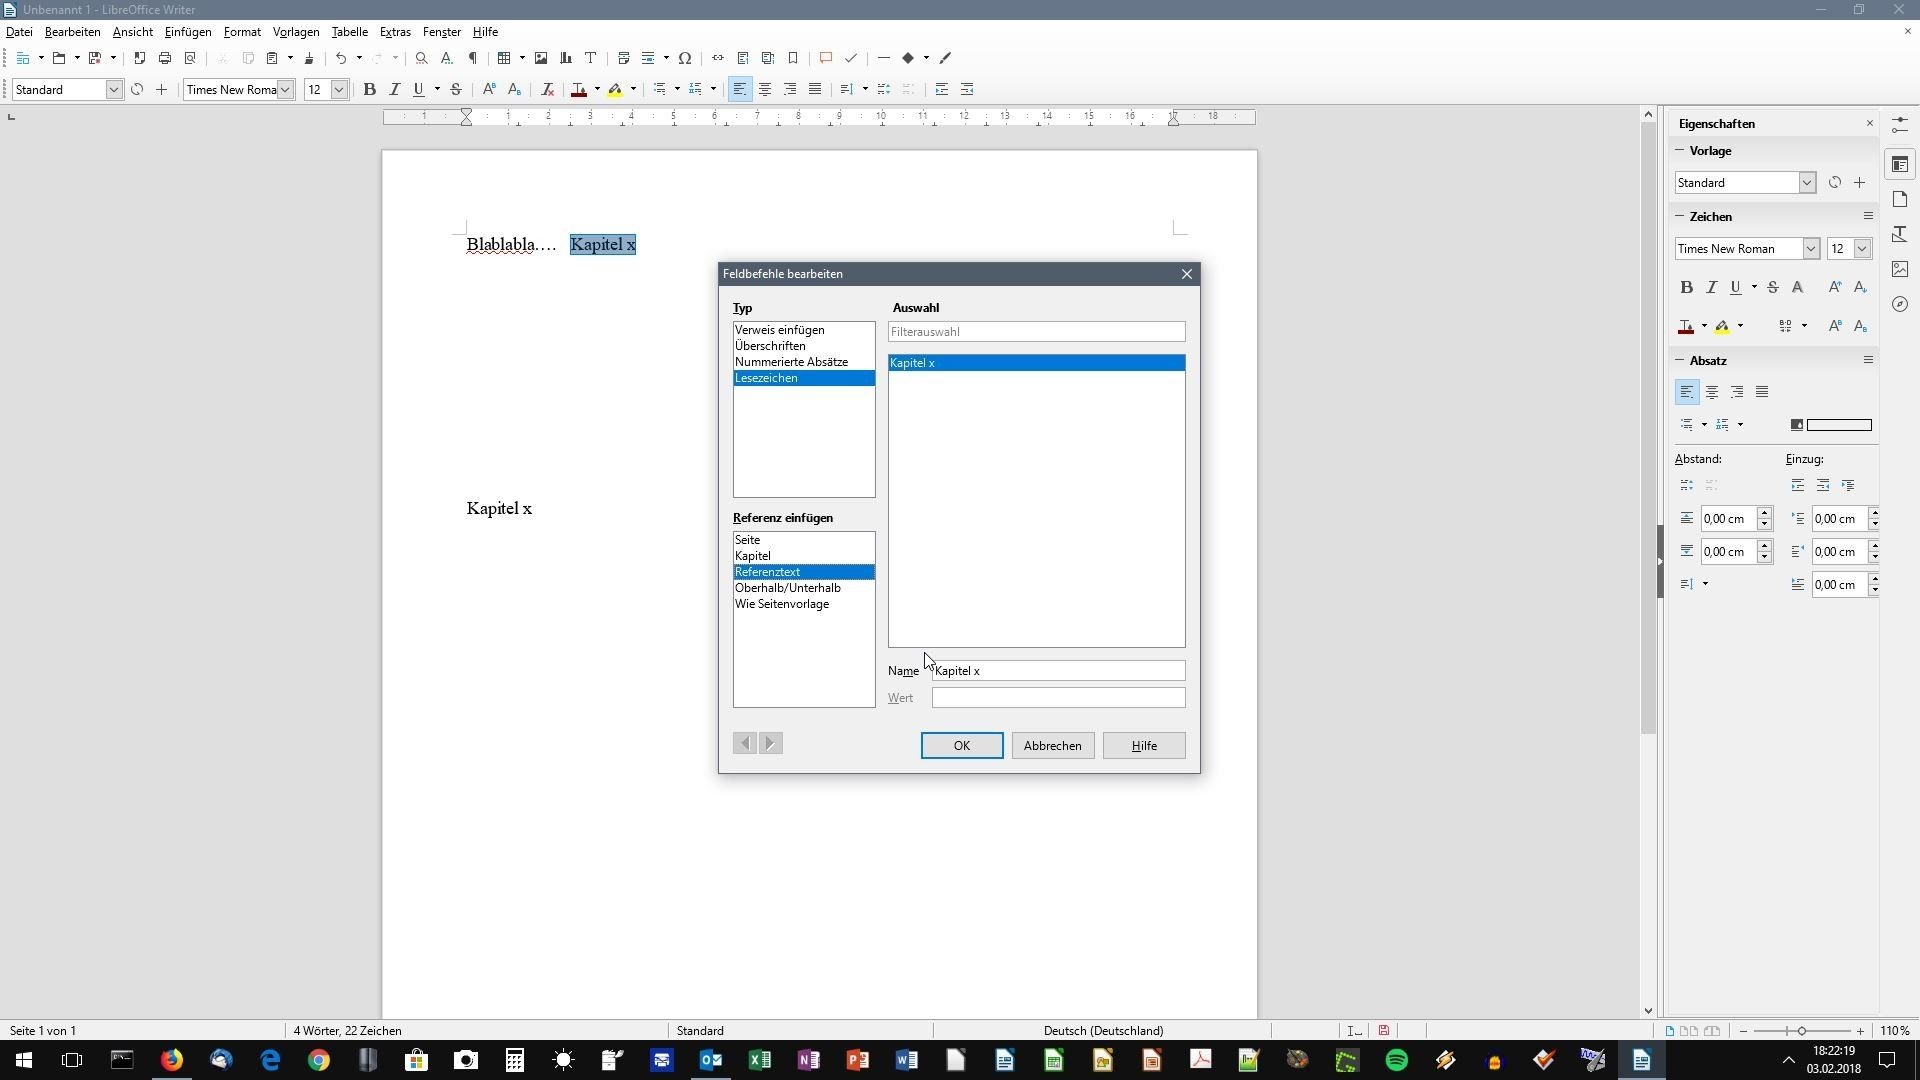Open font size dropdown in toolbar
The height and width of the screenshot is (1080, 1920).
[x=339, y=90]
